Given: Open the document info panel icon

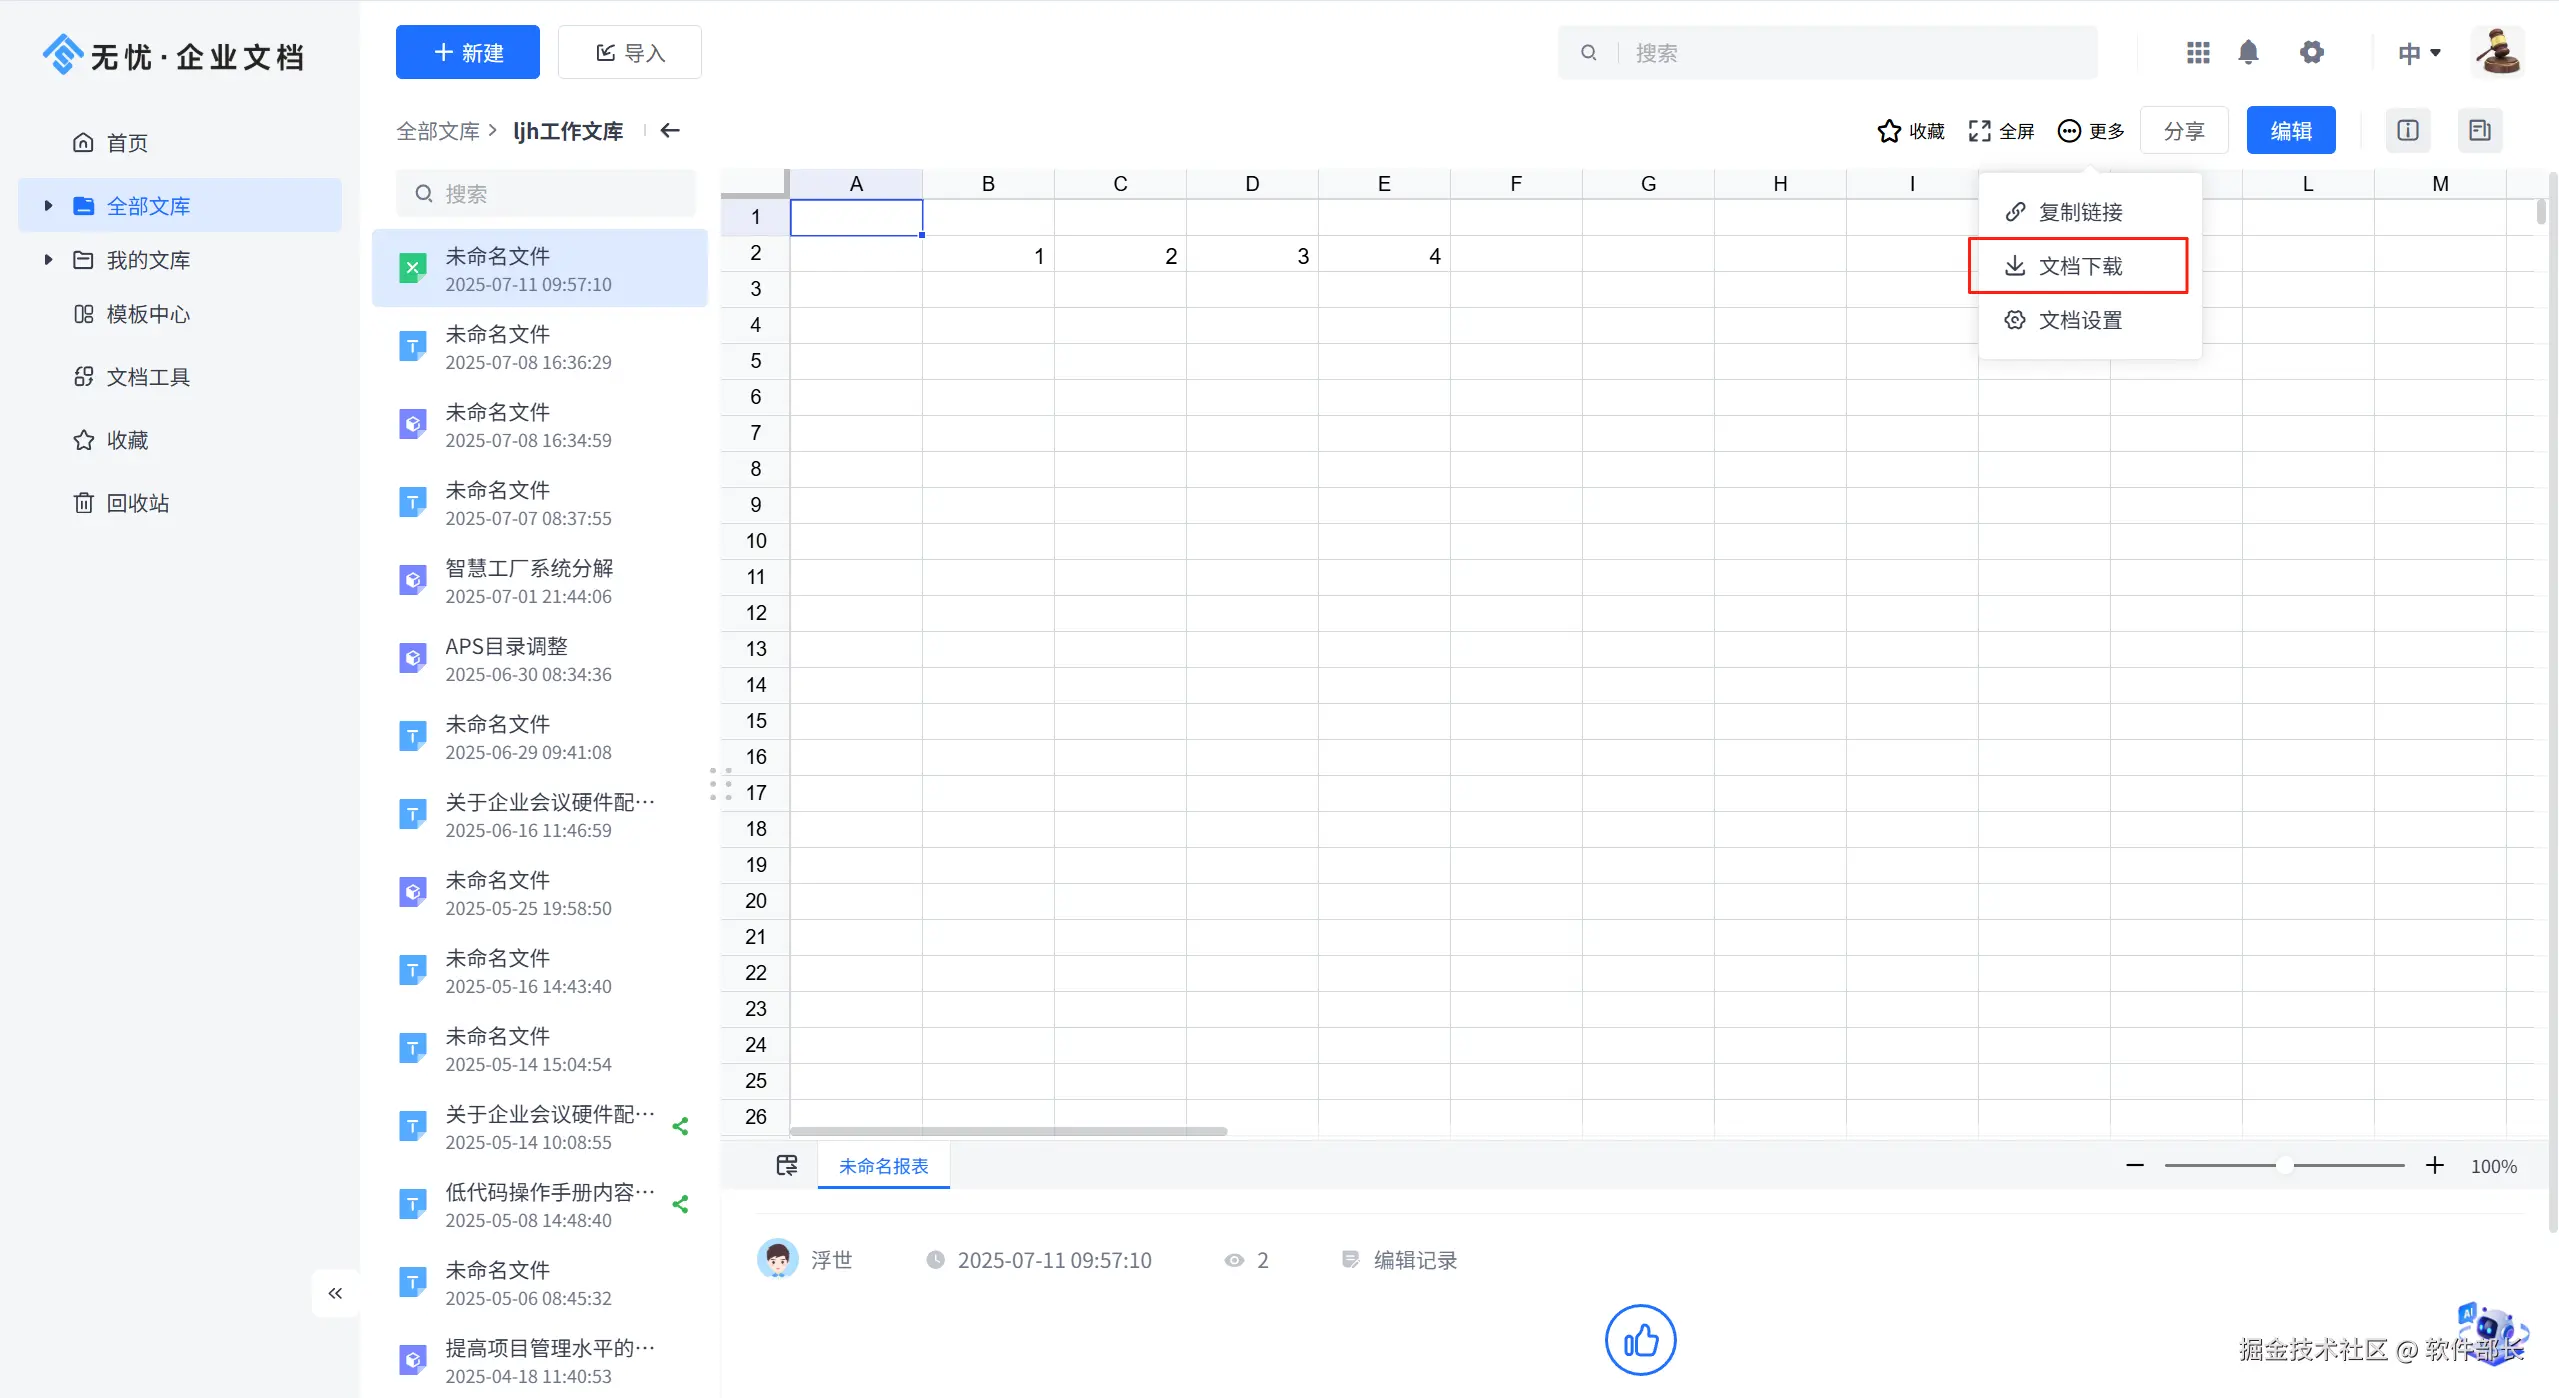Looking at the screenshot, I should pos(2407,130).
